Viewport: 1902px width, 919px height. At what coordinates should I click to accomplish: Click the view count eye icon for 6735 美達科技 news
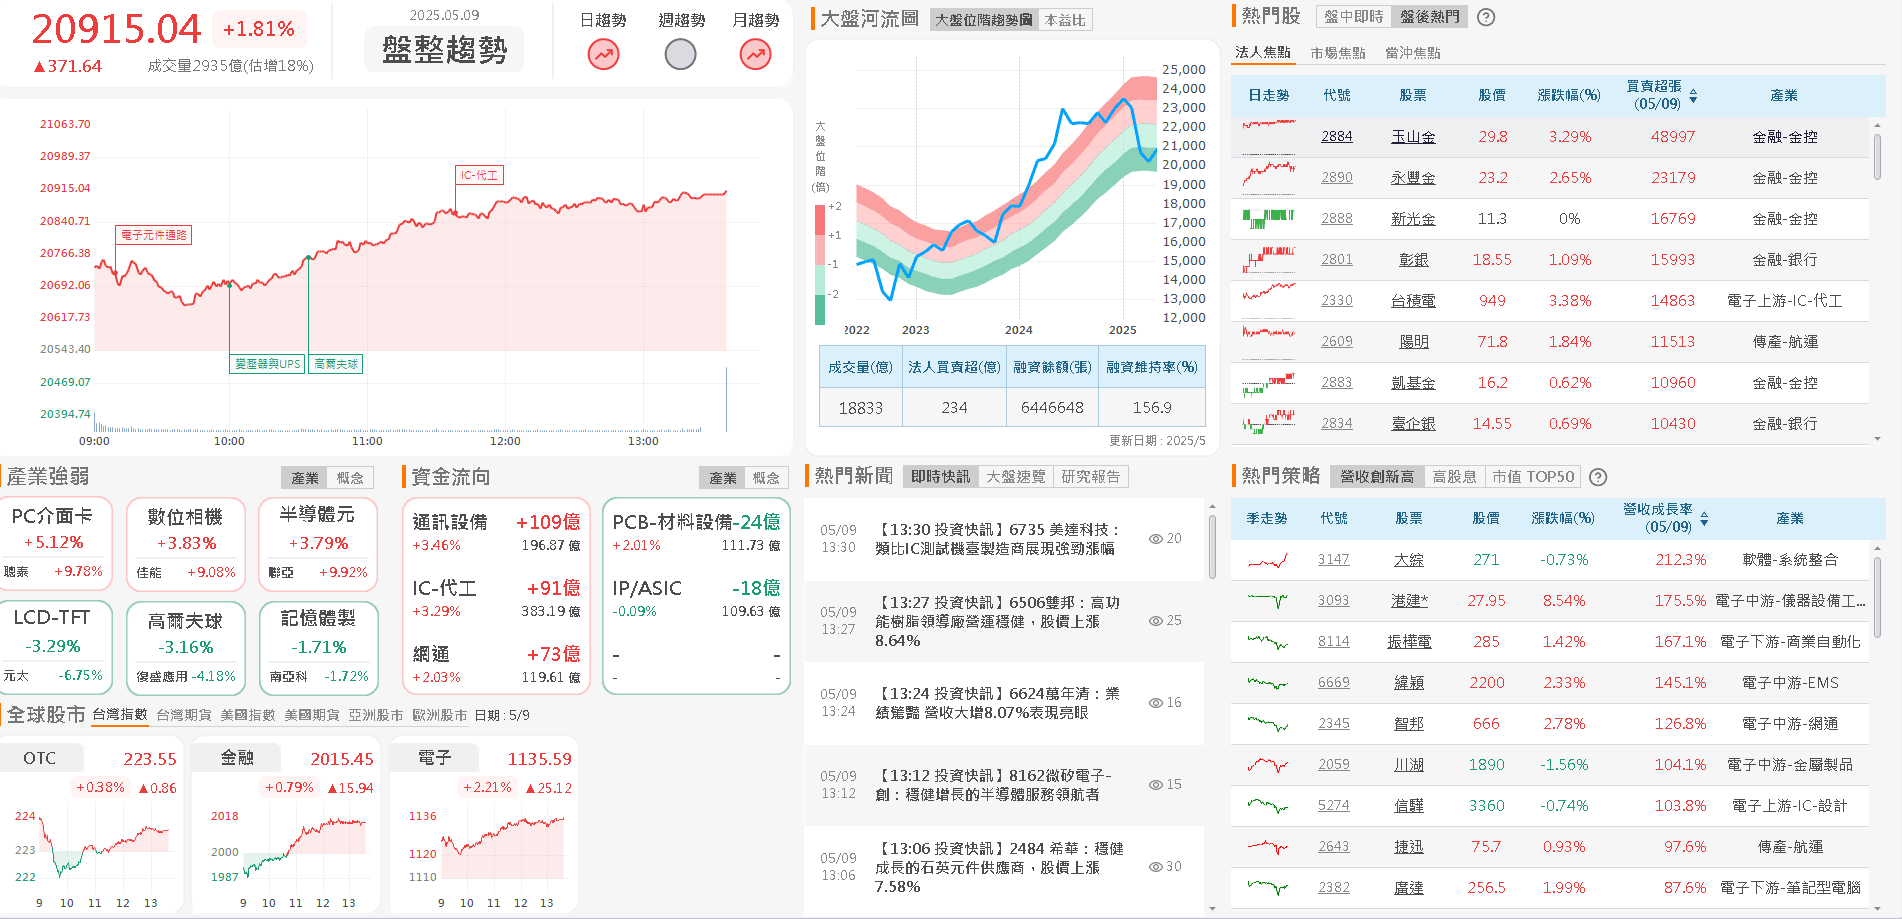point(1155,539)
